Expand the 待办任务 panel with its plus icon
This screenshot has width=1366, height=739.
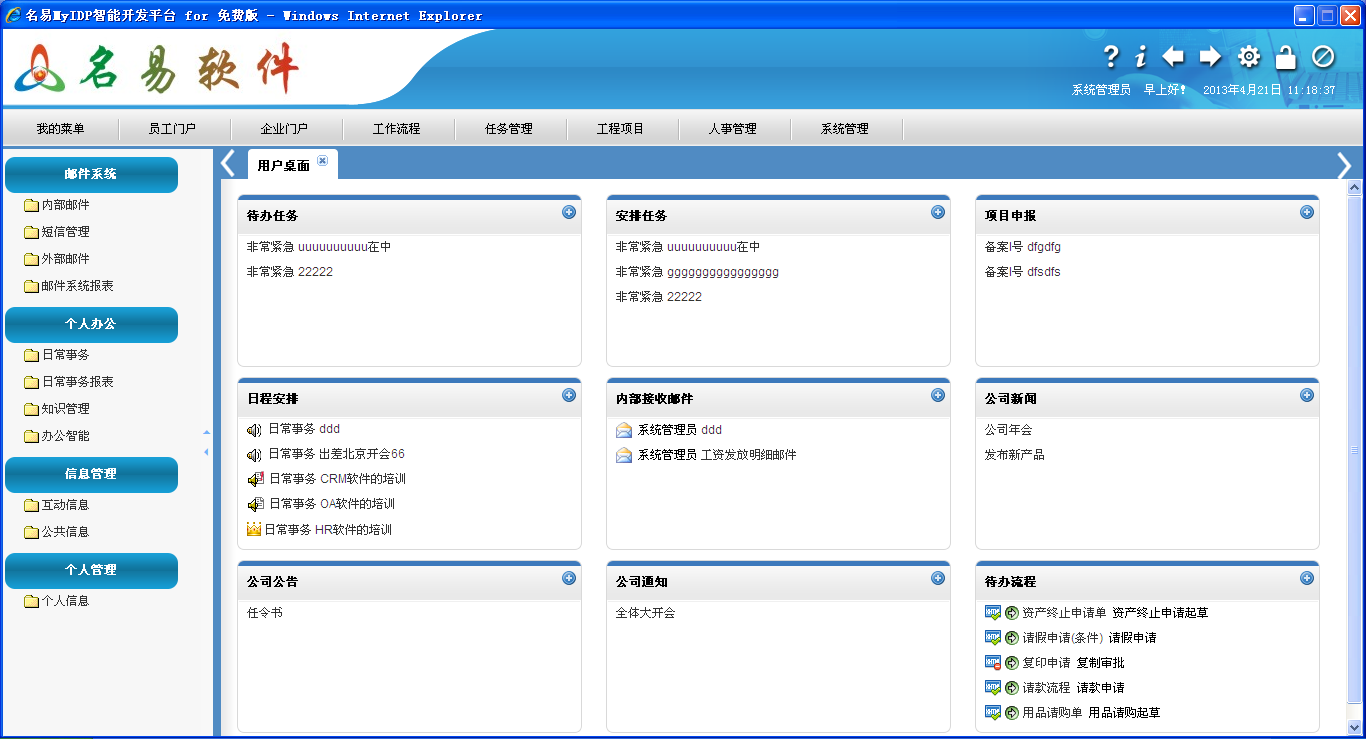tap(568, 212)
